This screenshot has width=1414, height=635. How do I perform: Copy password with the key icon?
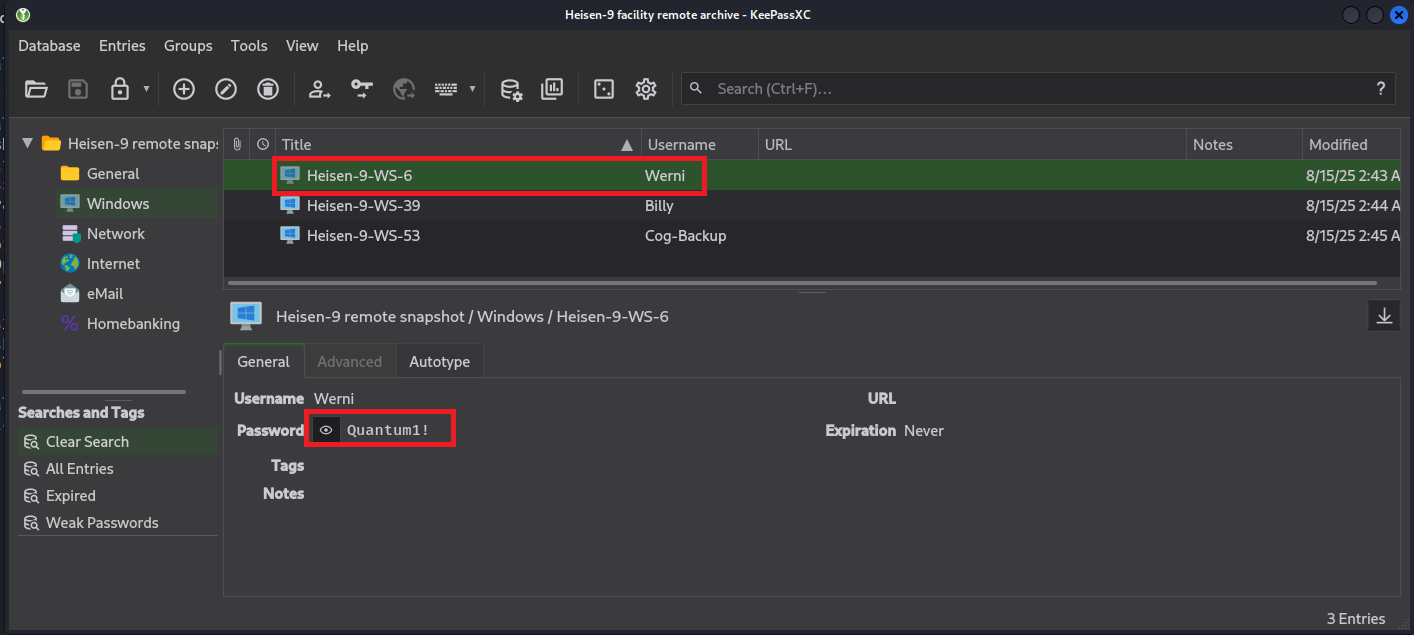362,89
